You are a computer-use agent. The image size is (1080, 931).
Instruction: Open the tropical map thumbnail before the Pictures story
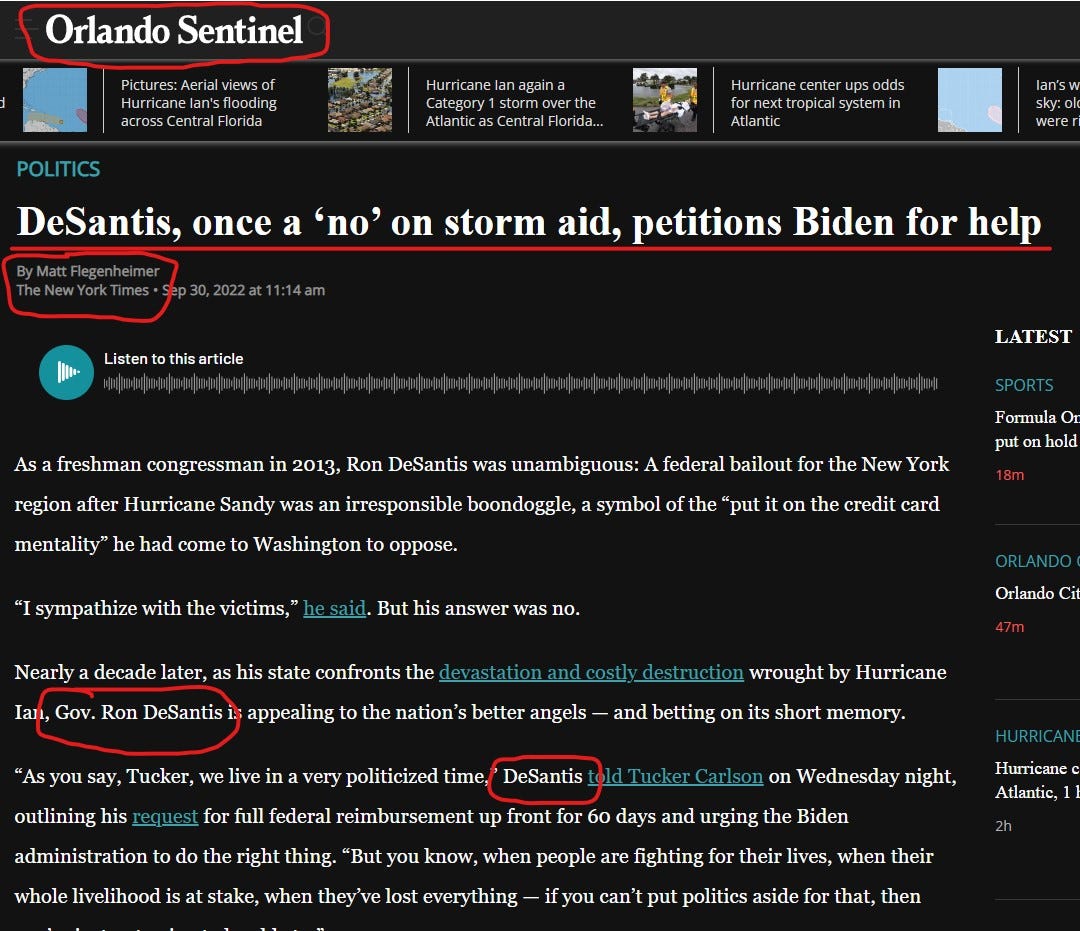pos(55,100)
